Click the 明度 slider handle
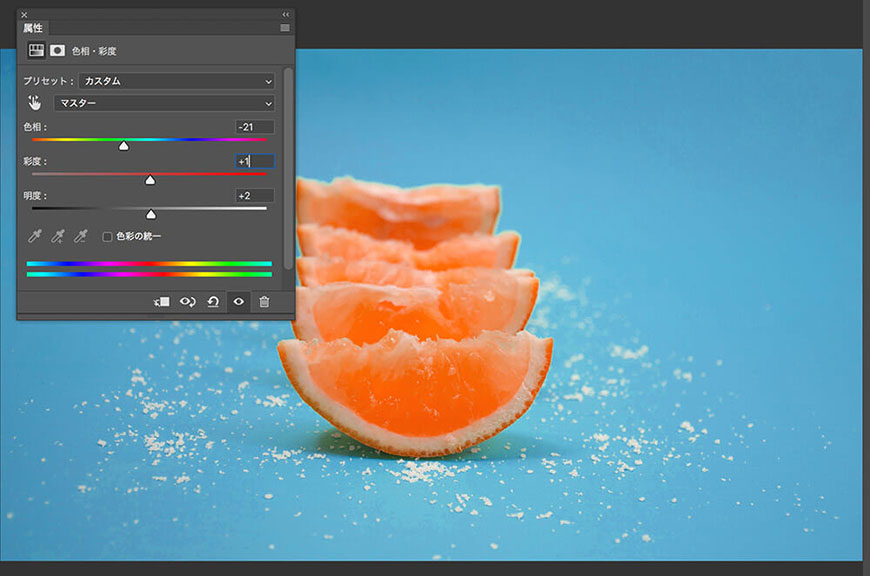 (151, 214)
